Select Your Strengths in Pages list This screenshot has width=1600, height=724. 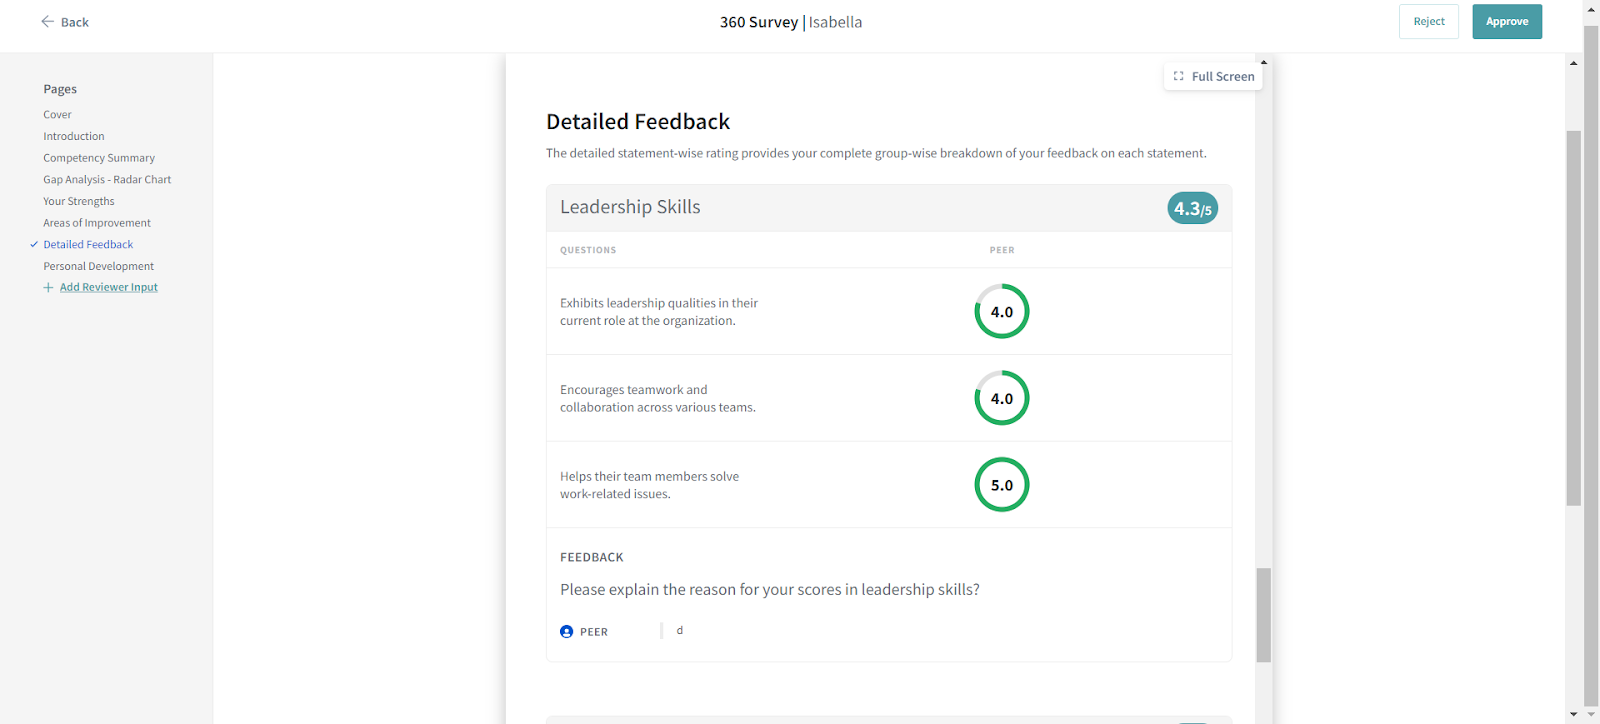78,201
